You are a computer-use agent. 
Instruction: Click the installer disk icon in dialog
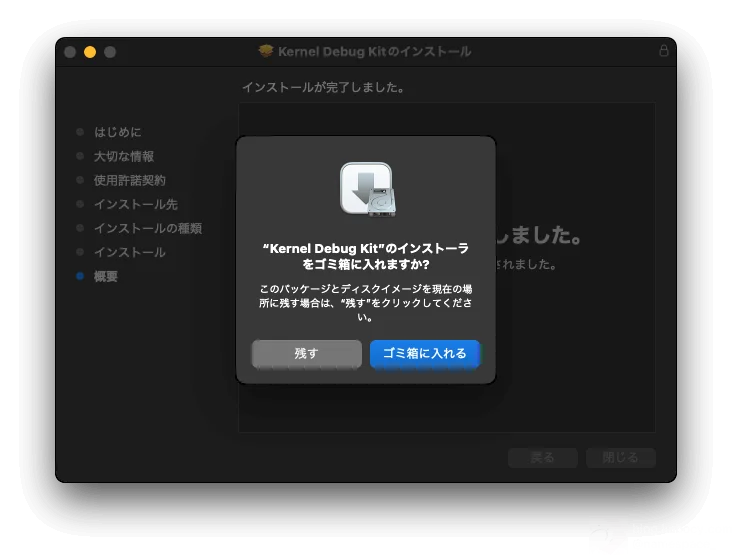pyautogui.click(x=366, y=188)
